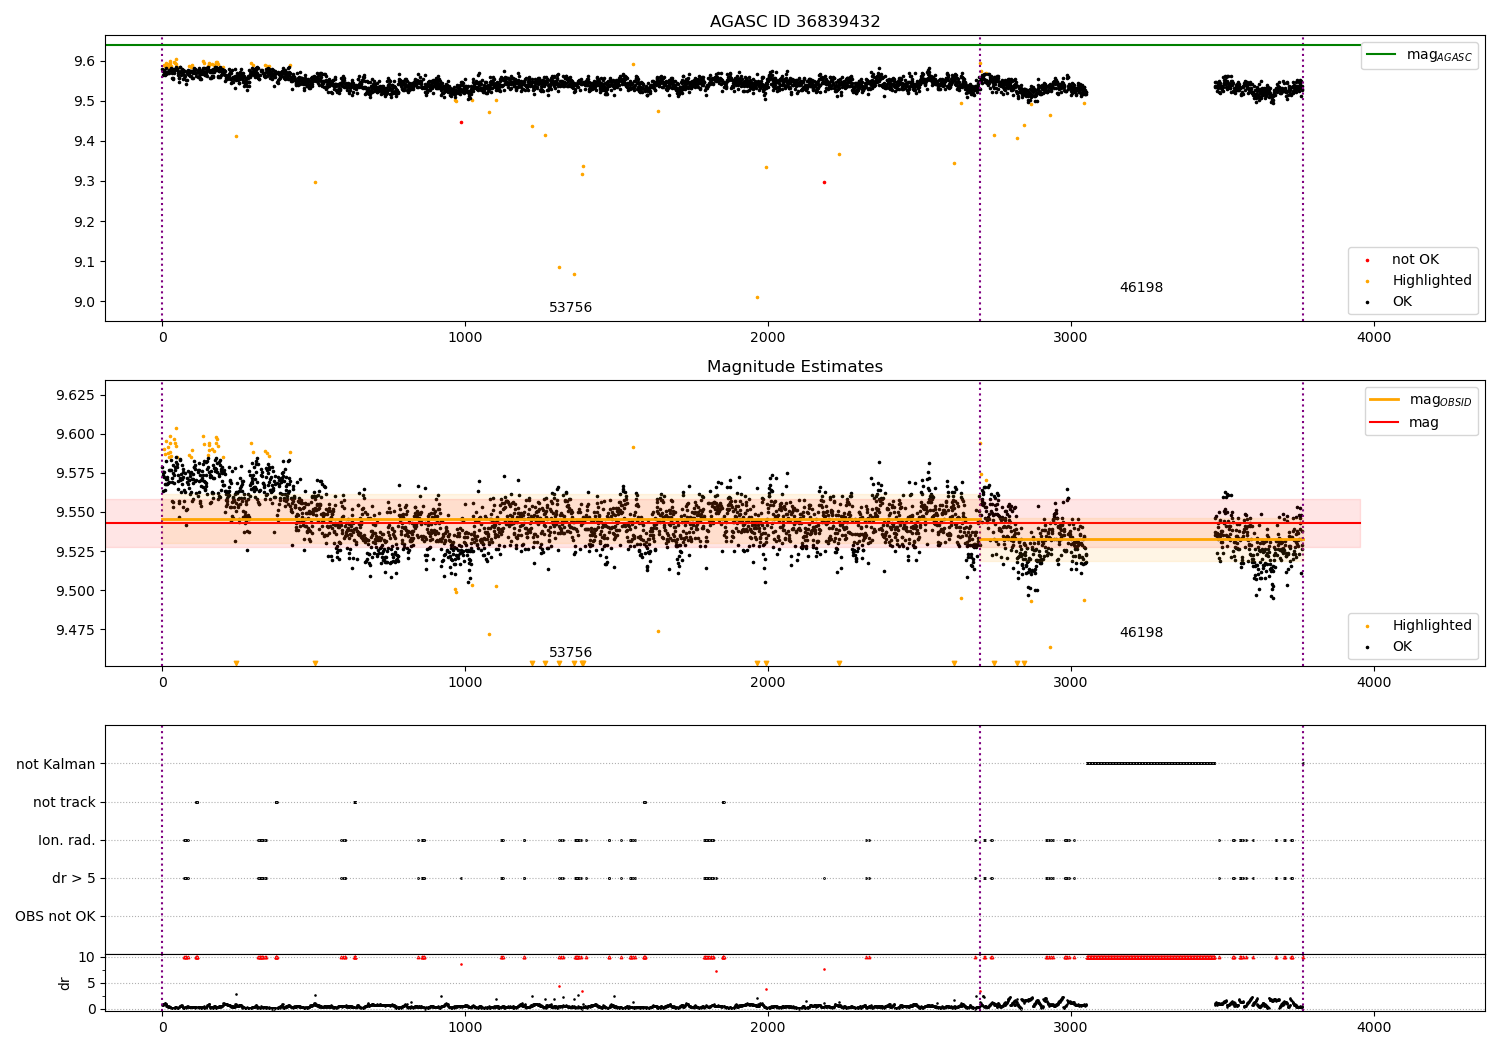Click the 'not OK' legend entry
This screenshot has height=1050, width=1500.
[1415, 260]
